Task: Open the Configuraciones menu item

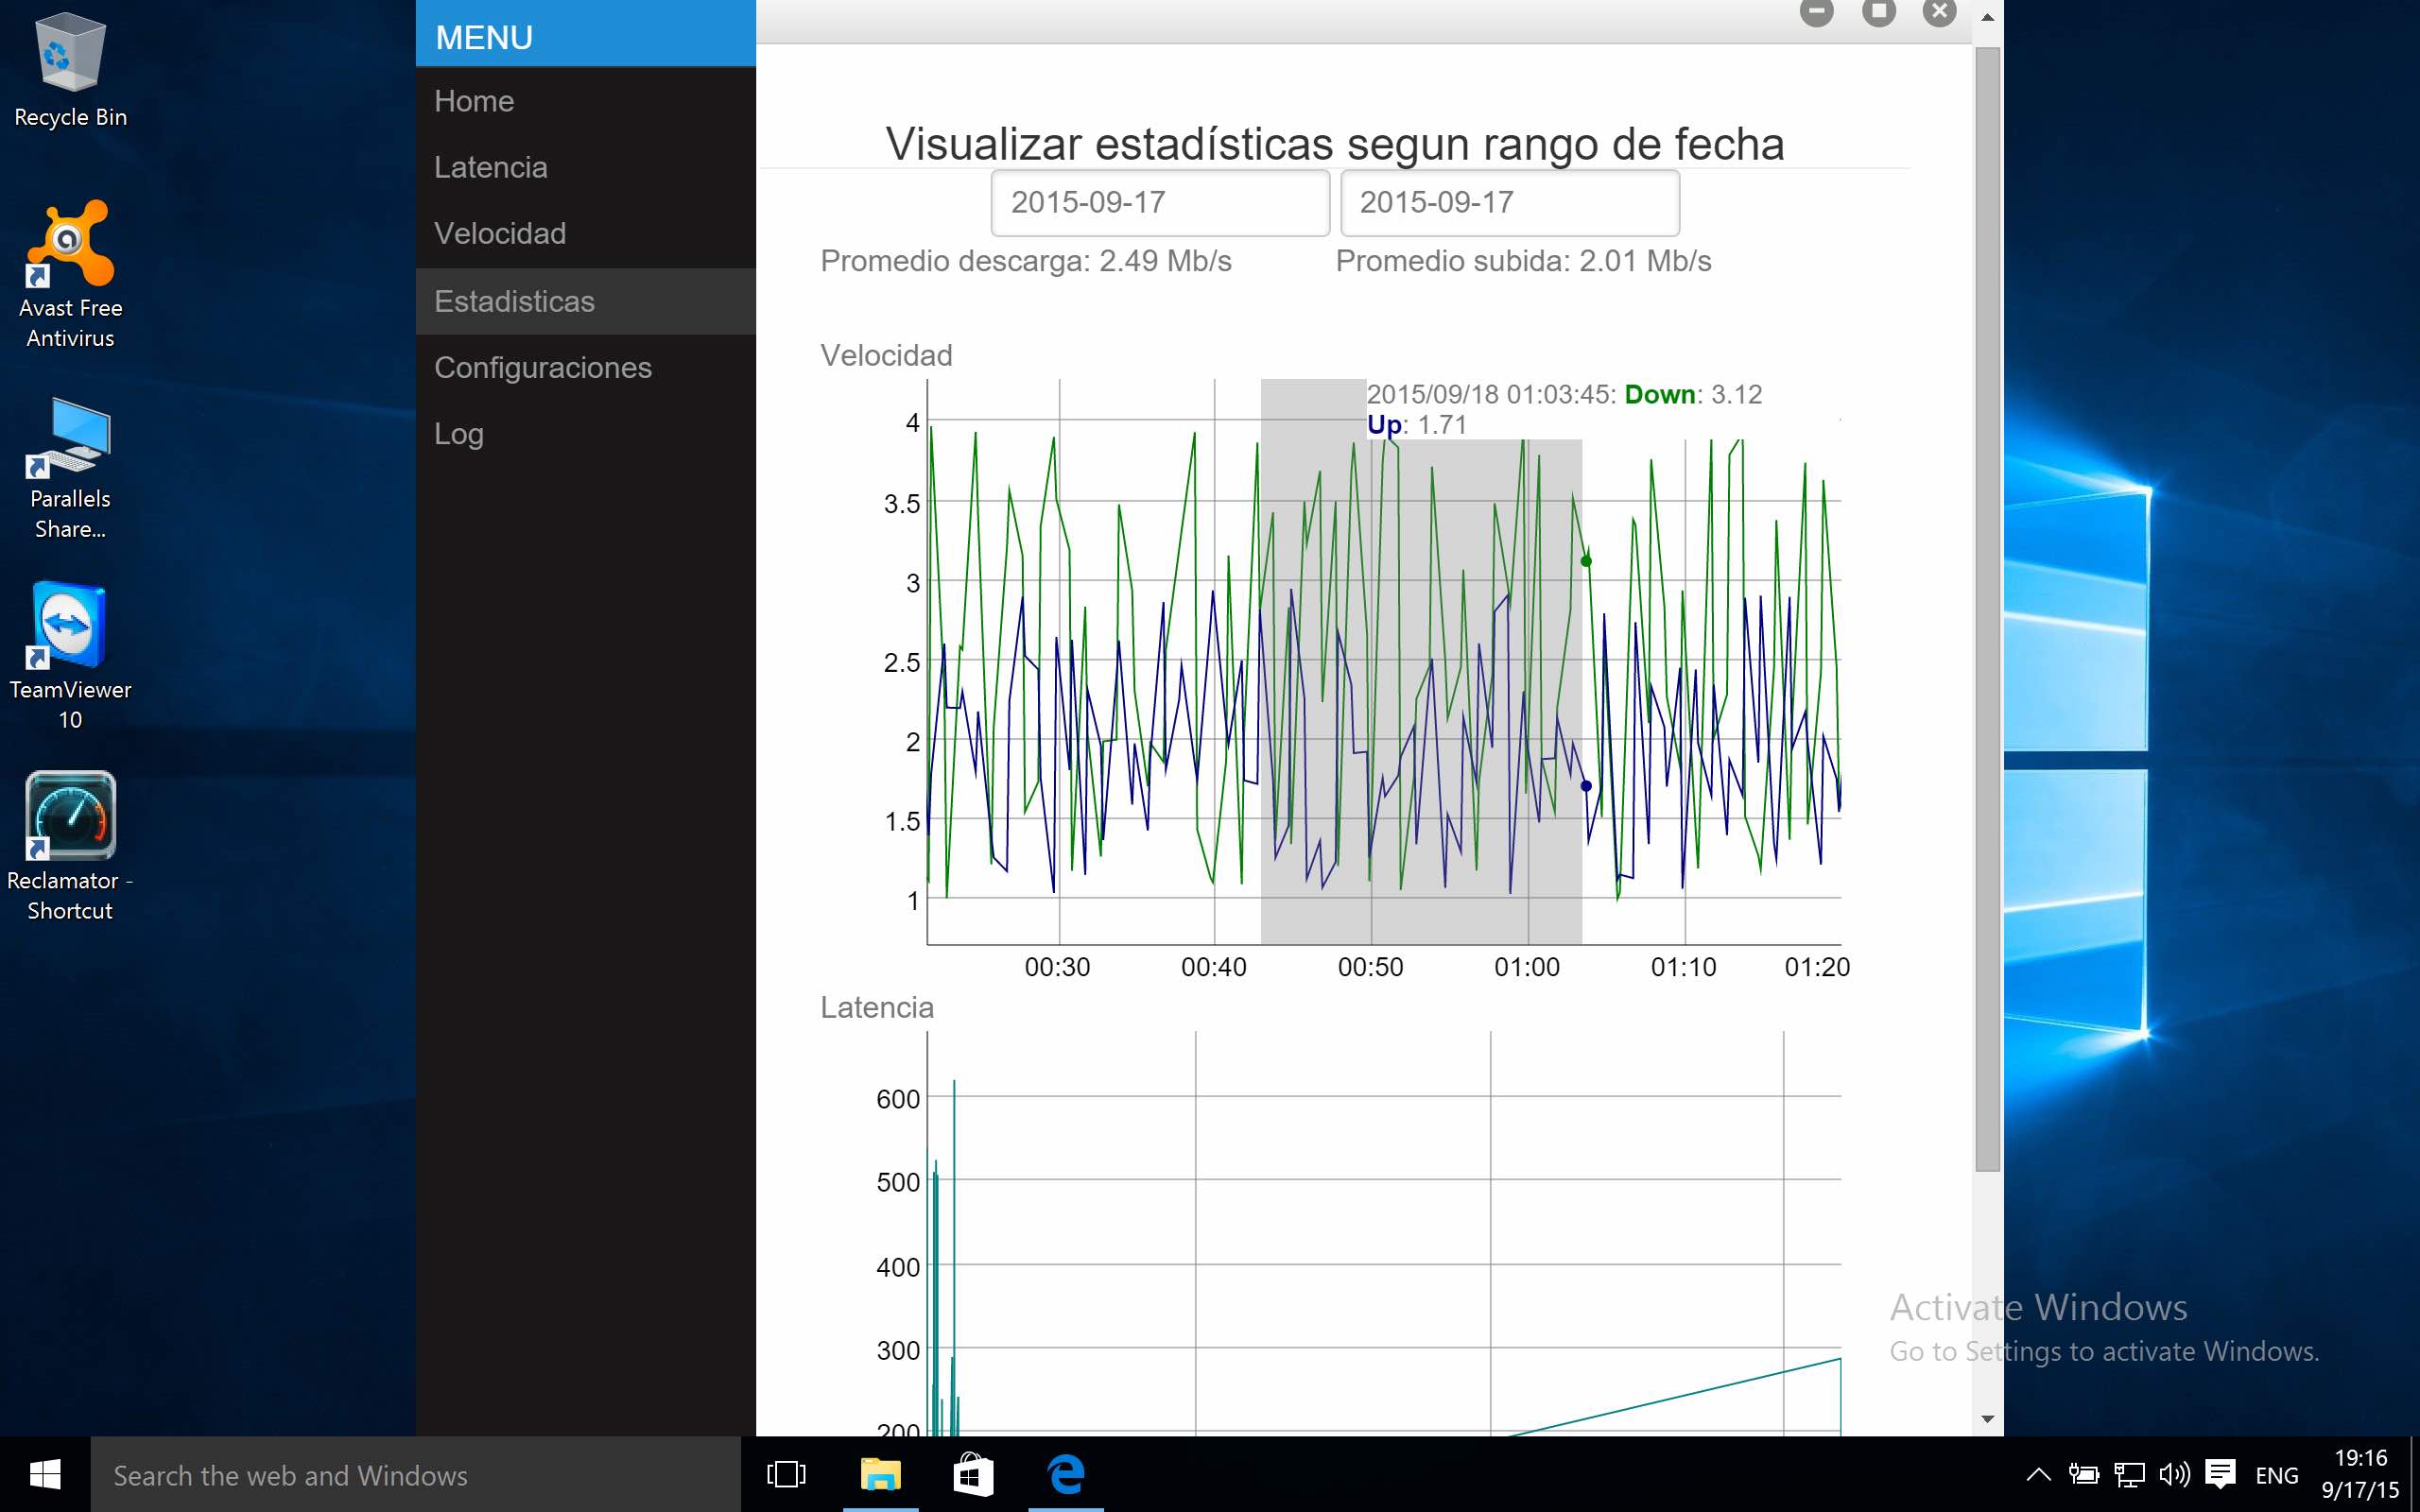Action: 586,368
